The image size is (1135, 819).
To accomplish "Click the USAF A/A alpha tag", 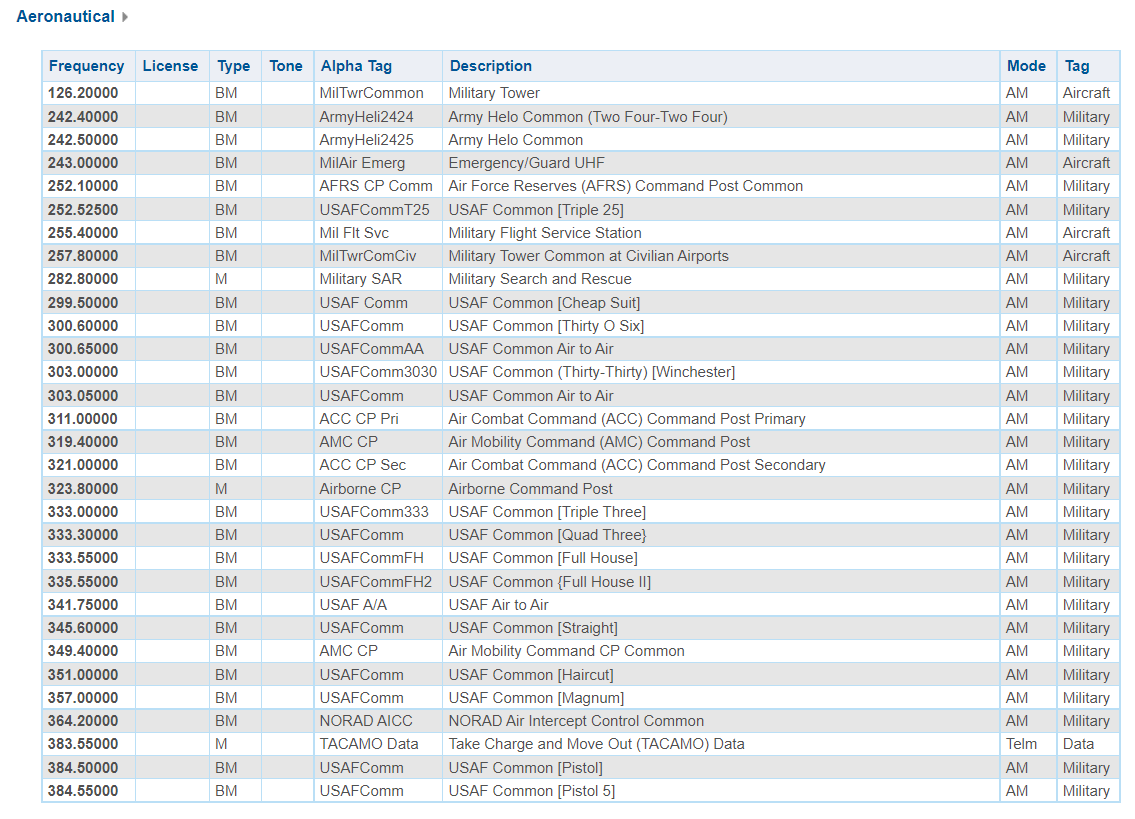I will (353, 605).
